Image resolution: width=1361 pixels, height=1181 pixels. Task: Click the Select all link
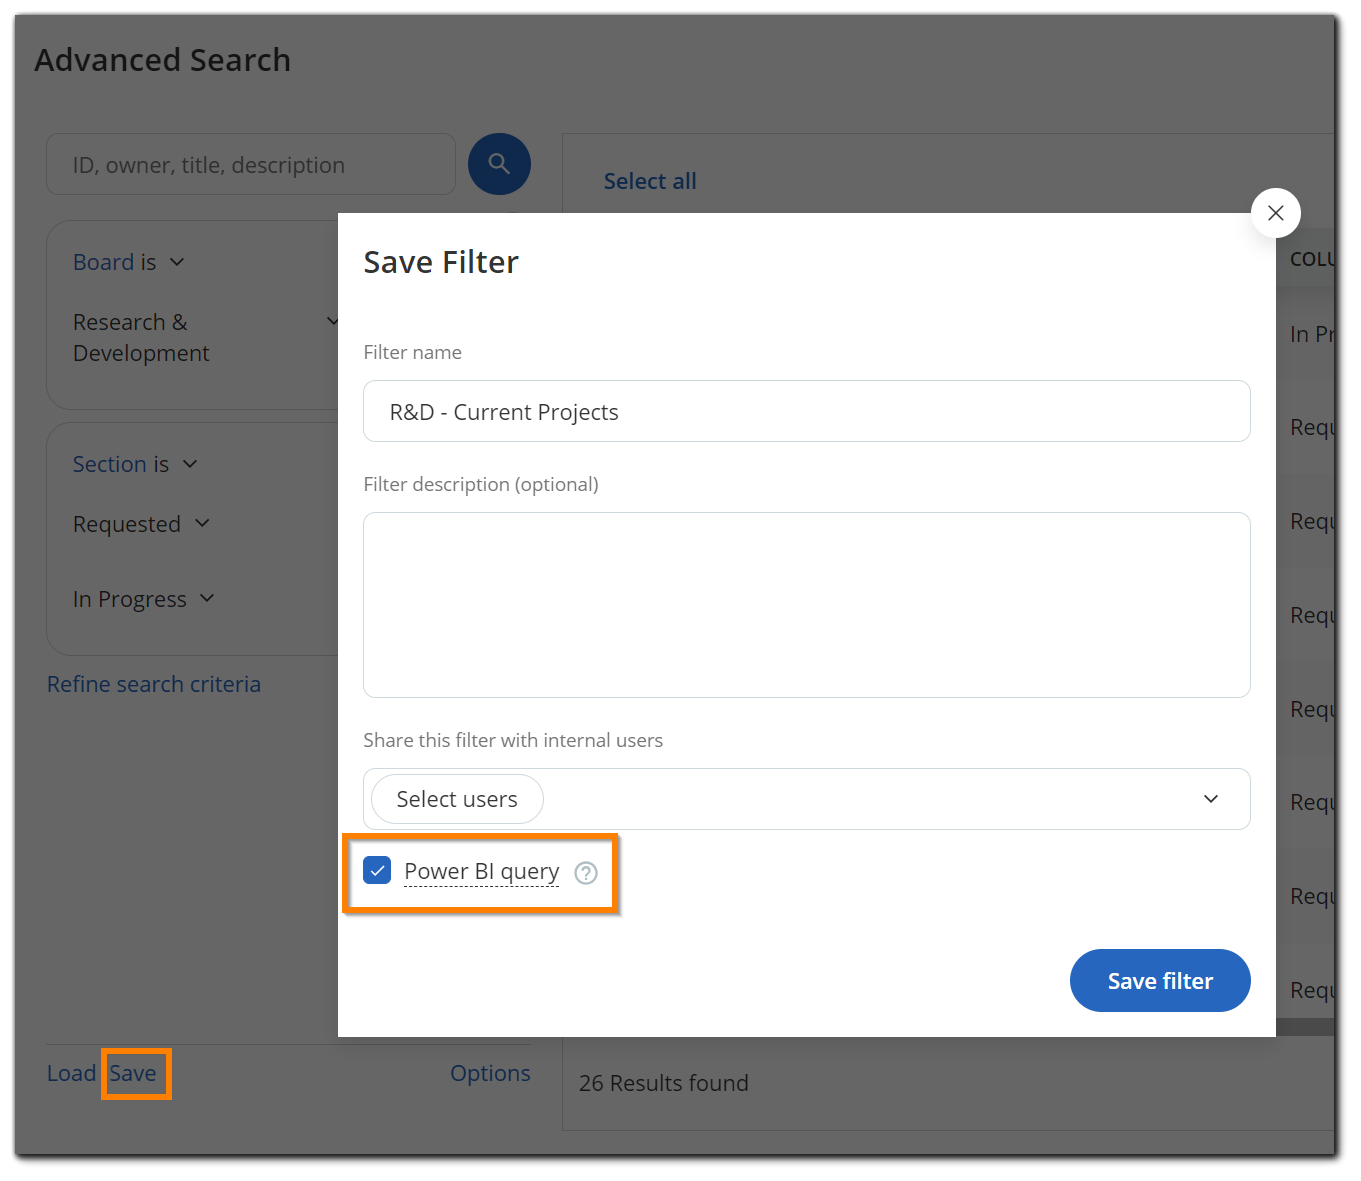click(x=650, y=181)
